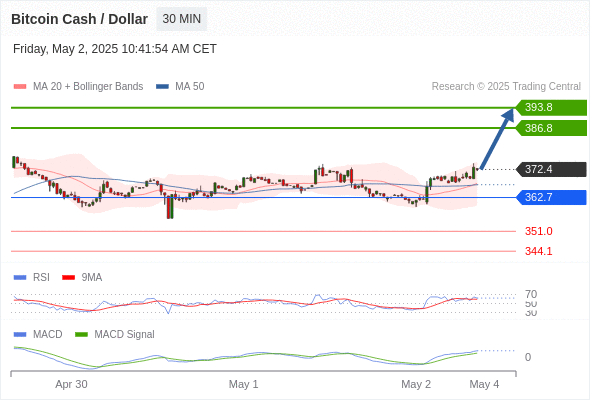Select the 393.8 green resistance label
Viewport: 590px width, 400px height.
point(551,108)
